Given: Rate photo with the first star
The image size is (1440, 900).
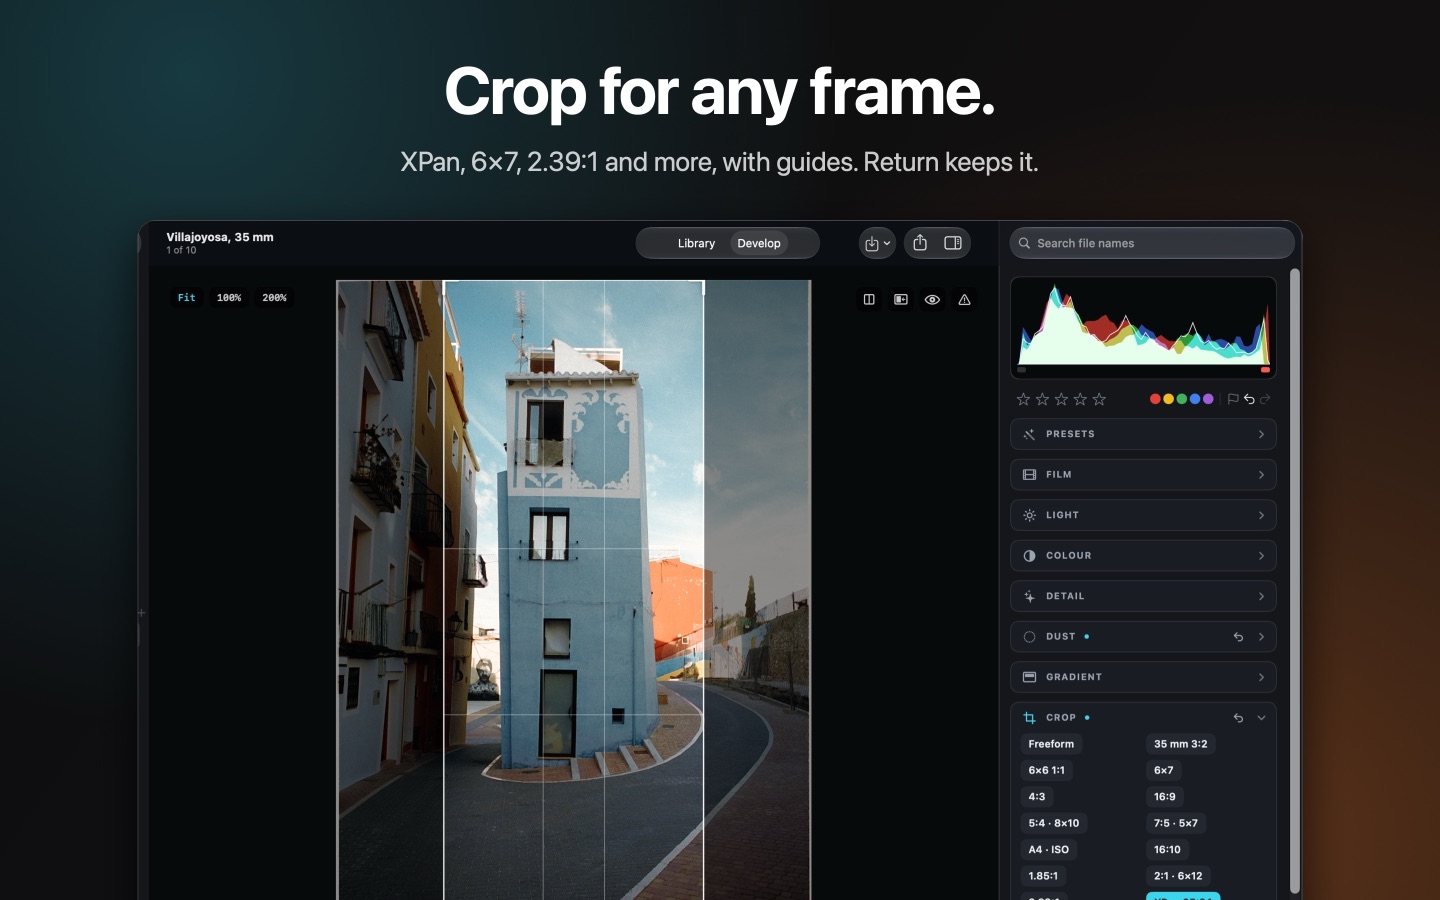Looking at the screenshot, I should 1023,399.
